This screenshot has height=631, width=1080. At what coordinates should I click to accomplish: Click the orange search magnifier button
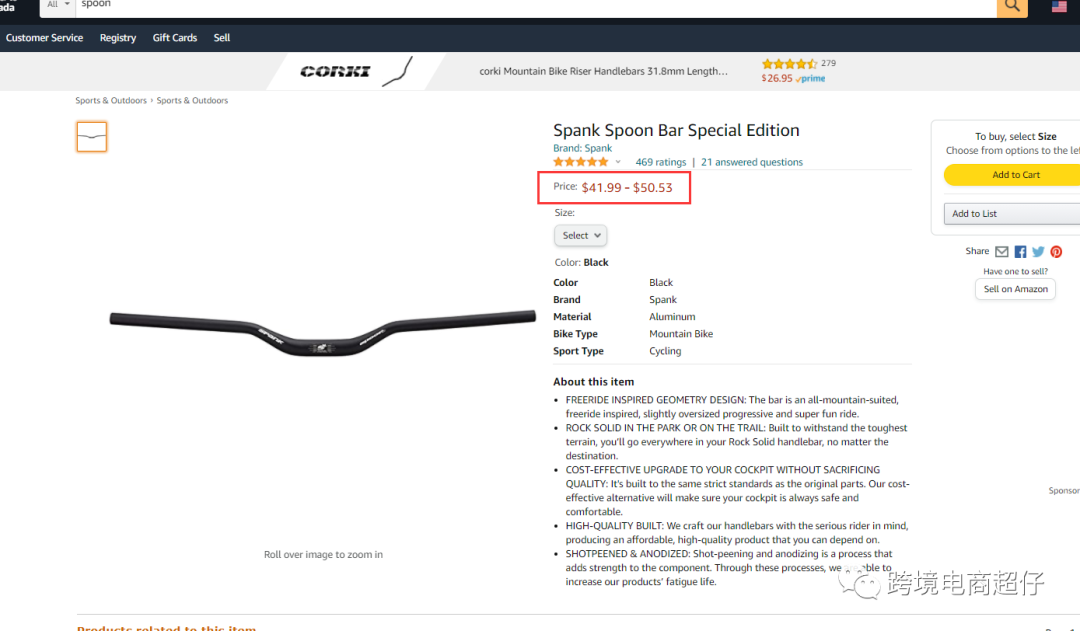click(1012, 7)
